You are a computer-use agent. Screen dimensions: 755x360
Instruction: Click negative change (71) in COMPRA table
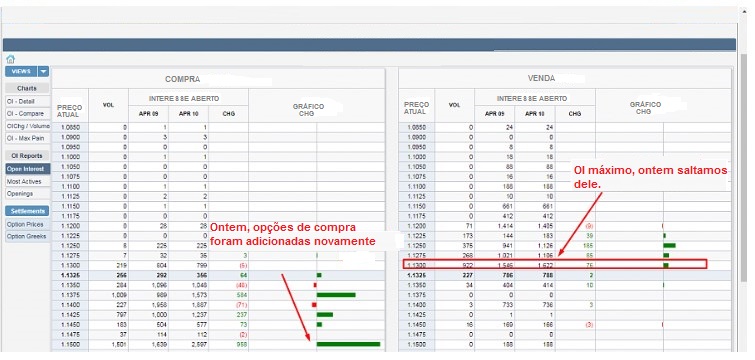pos(241,305)
